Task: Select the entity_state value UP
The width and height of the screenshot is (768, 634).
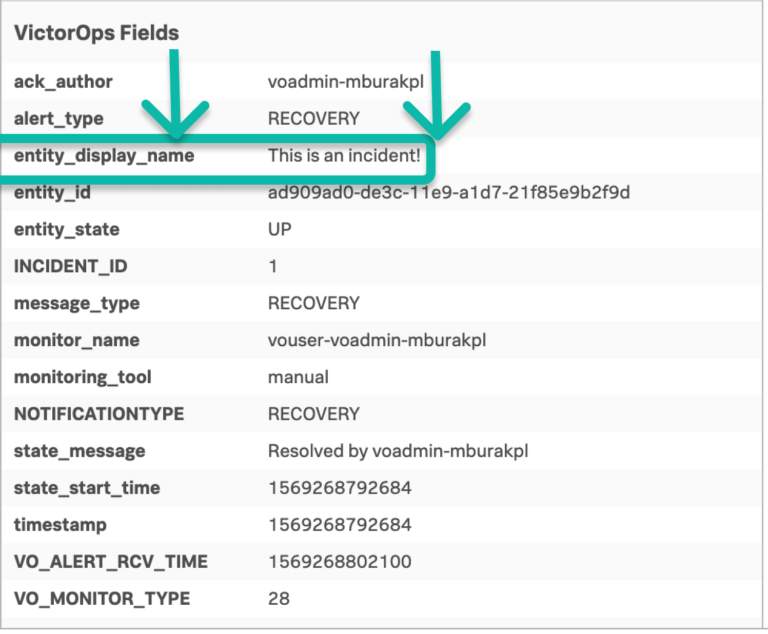Action: (280, 229)
